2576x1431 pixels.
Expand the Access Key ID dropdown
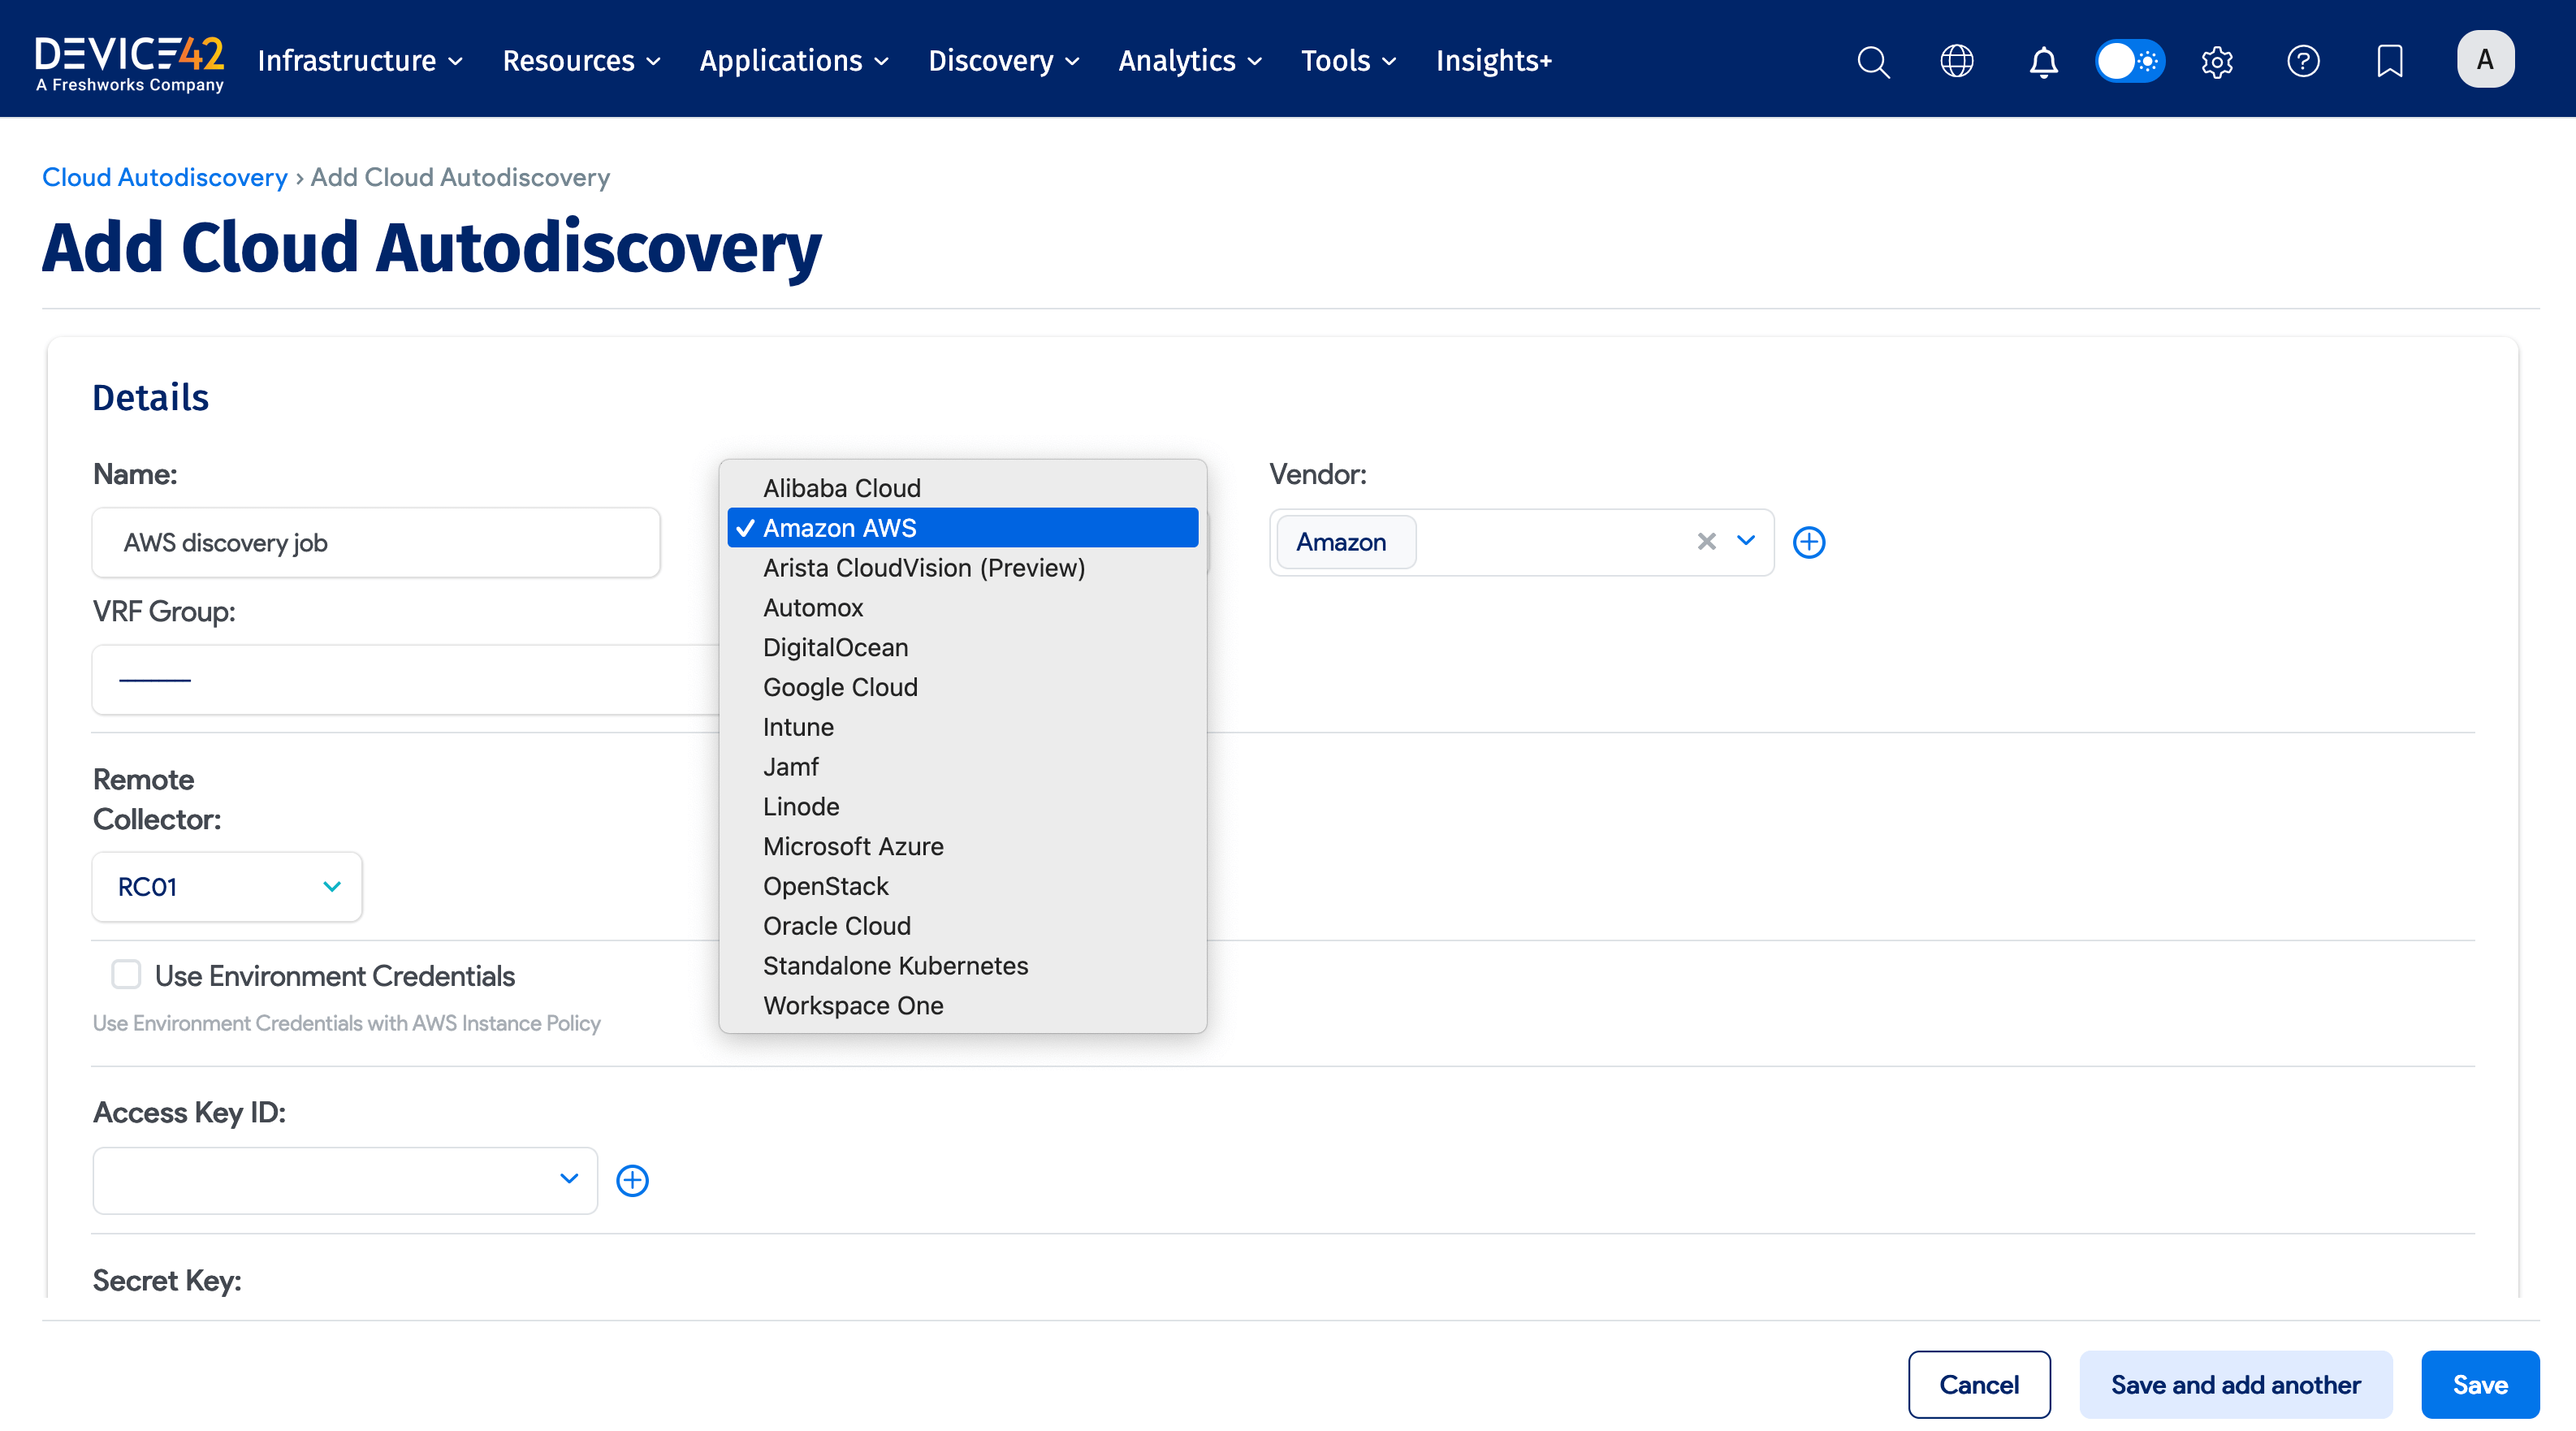tap(569, 1180)
